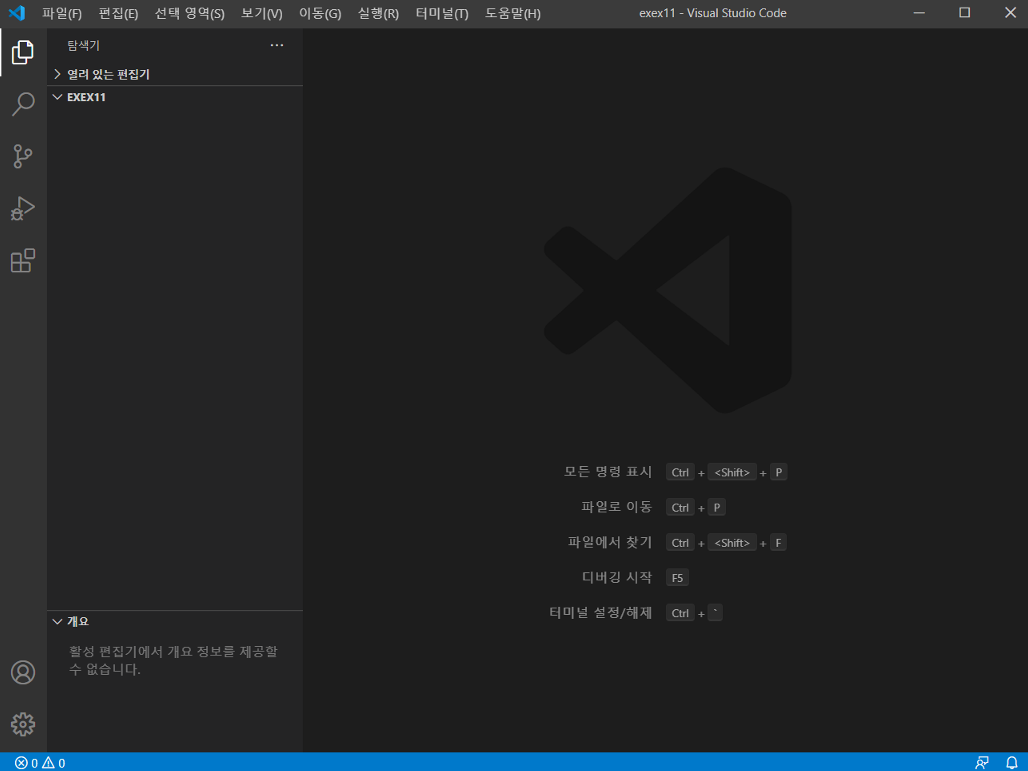Close the VS Code window
Image resolution: width=1028 pixels, height=771 pixels.
[x=1010, y=12]
